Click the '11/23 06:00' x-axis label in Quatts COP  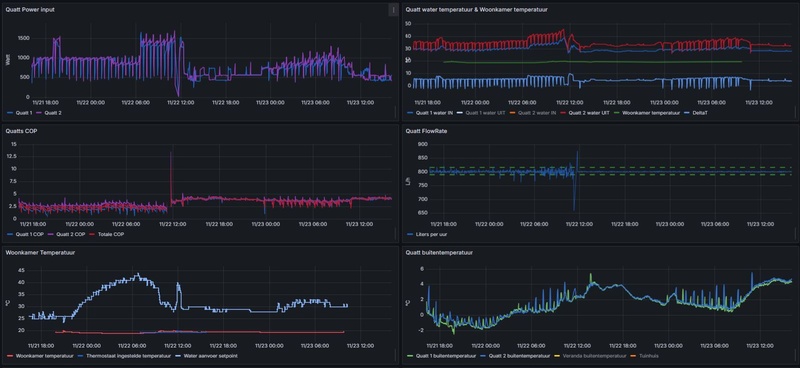click(312, 224)
